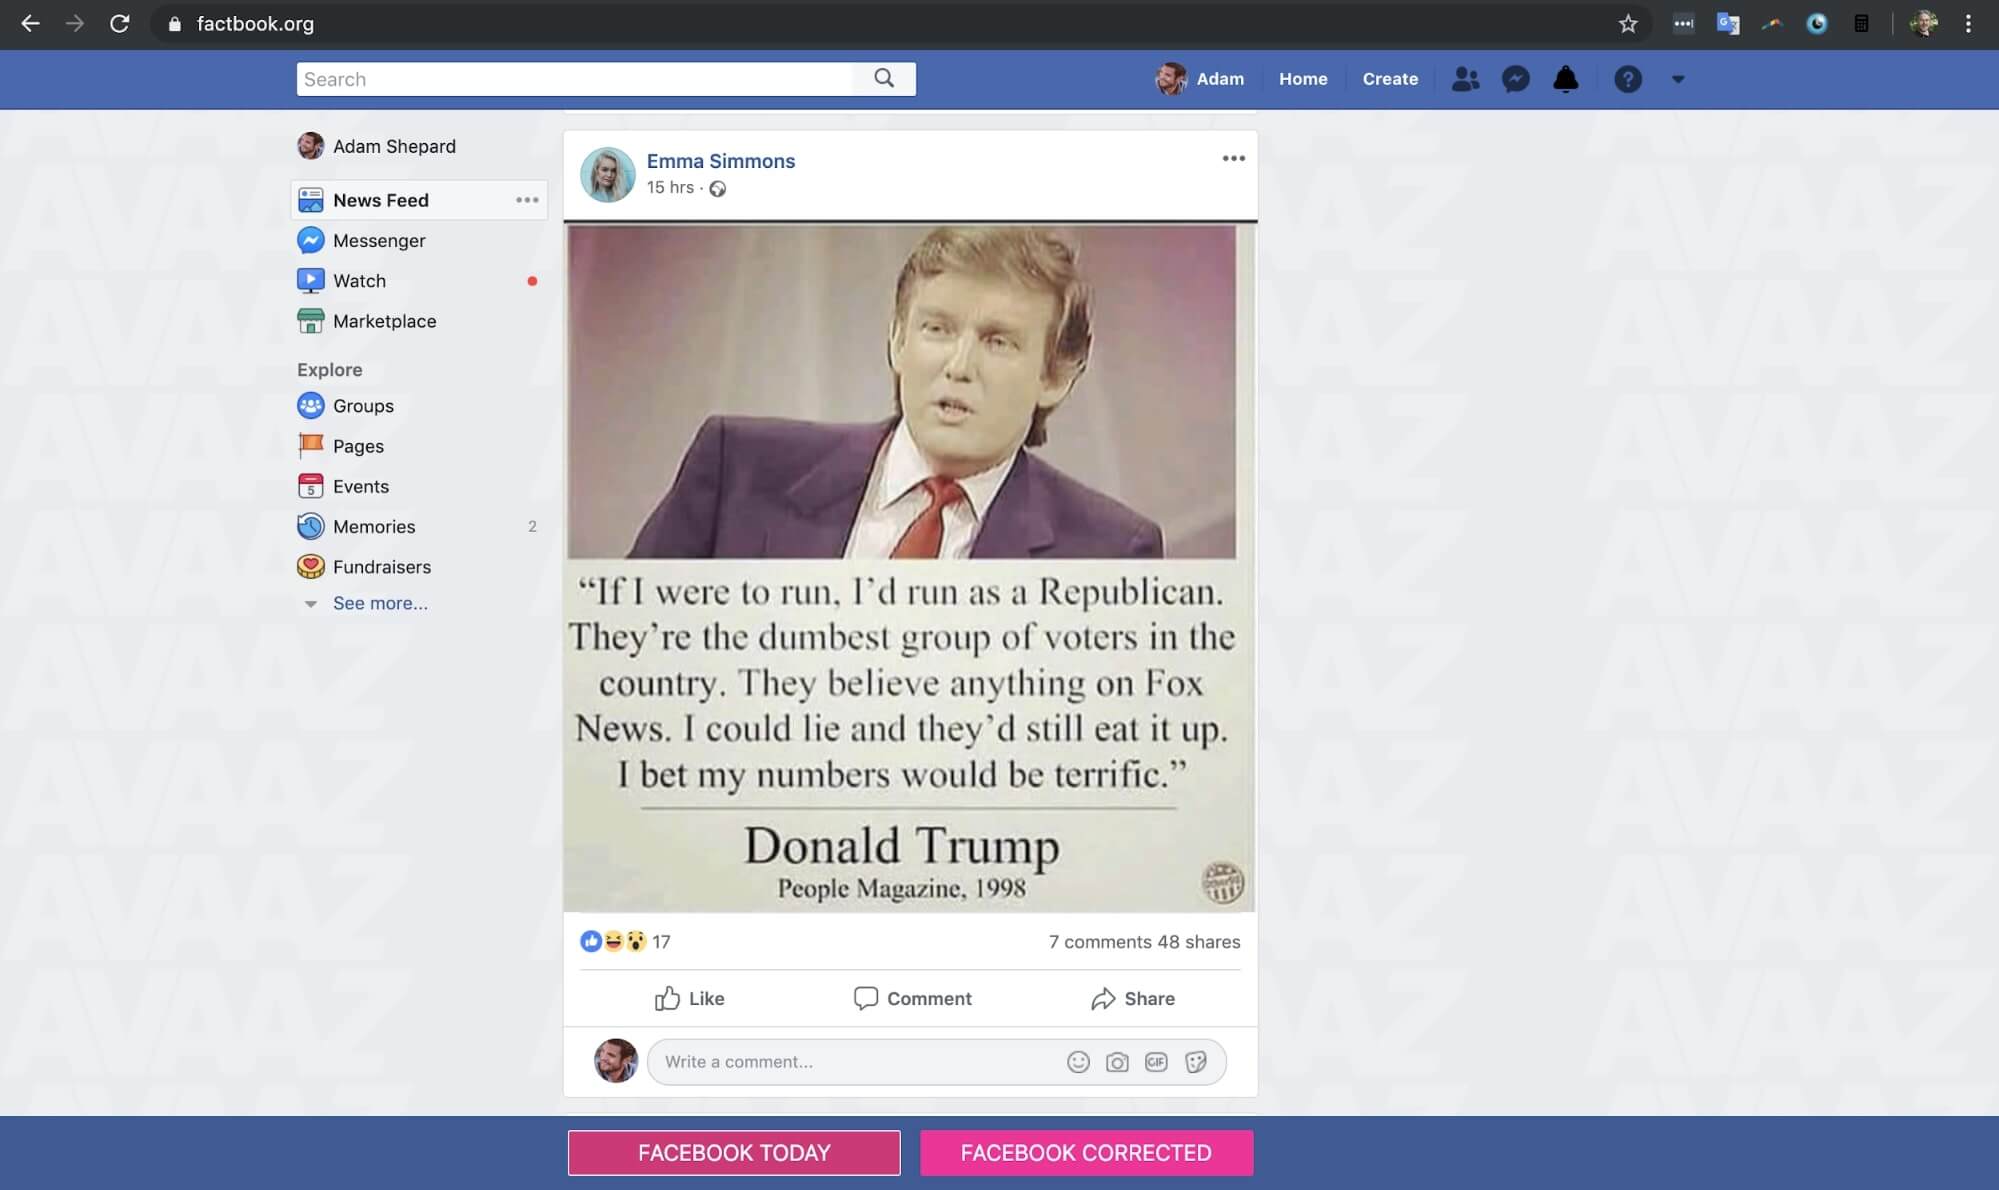
Task: Click the 15 hrs timestamp
Action: pos(670,187)
